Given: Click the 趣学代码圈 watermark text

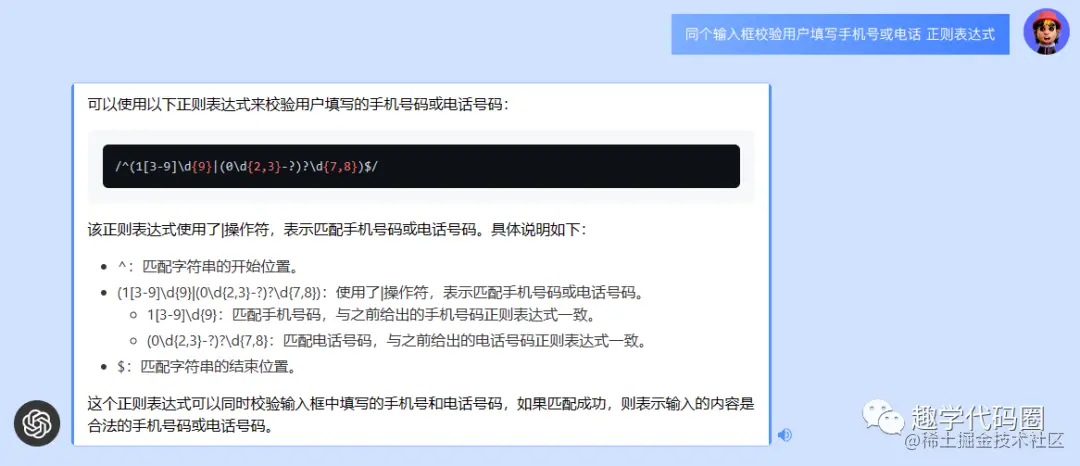Looking at the screenshot, I should pyautogui.click(x=978, y=417).
